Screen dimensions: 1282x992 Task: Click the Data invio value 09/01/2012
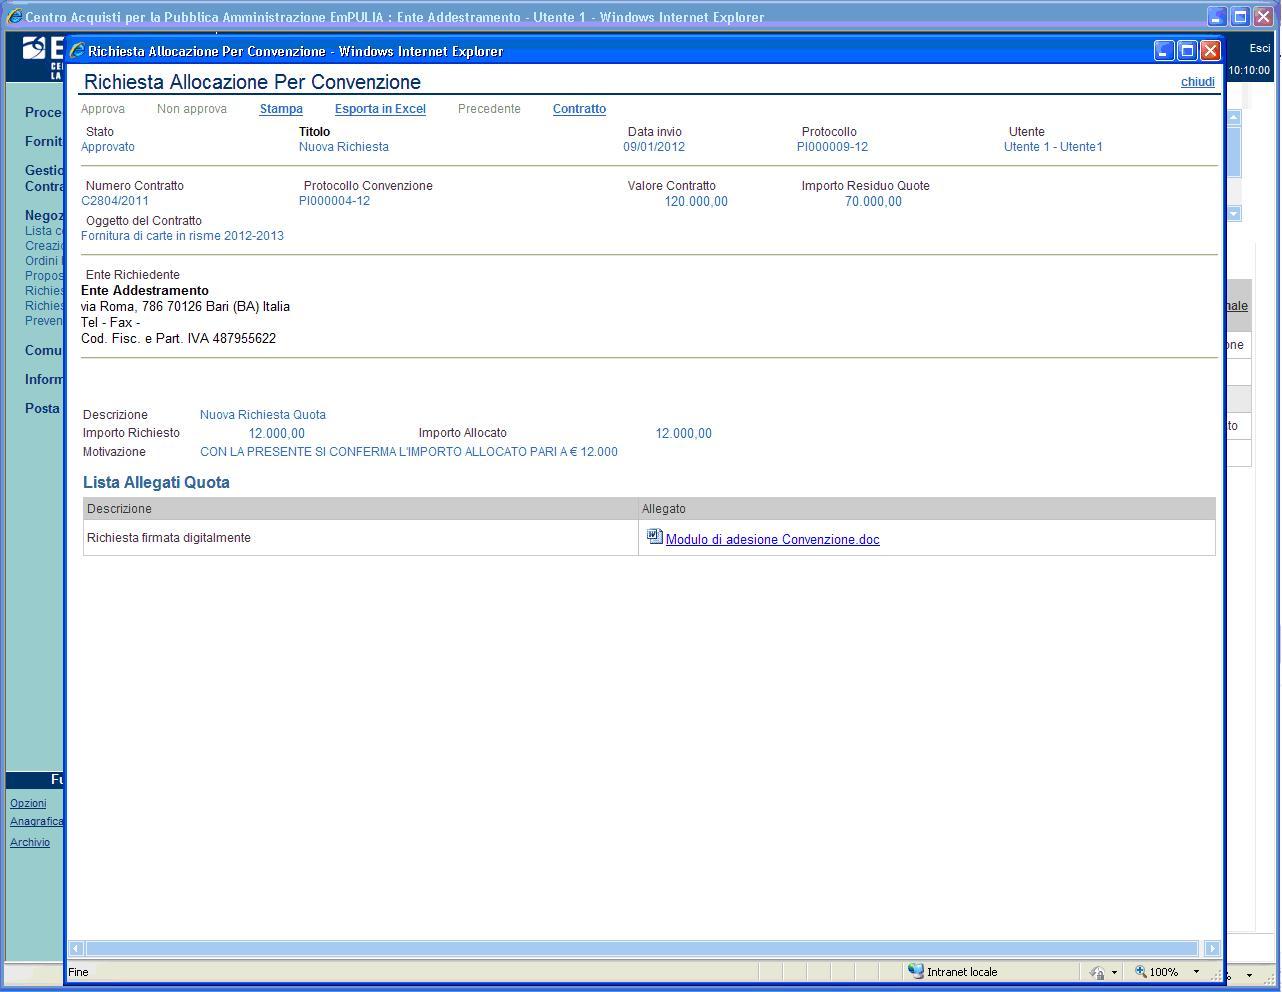pyautogui.click(x=654, y=147)
